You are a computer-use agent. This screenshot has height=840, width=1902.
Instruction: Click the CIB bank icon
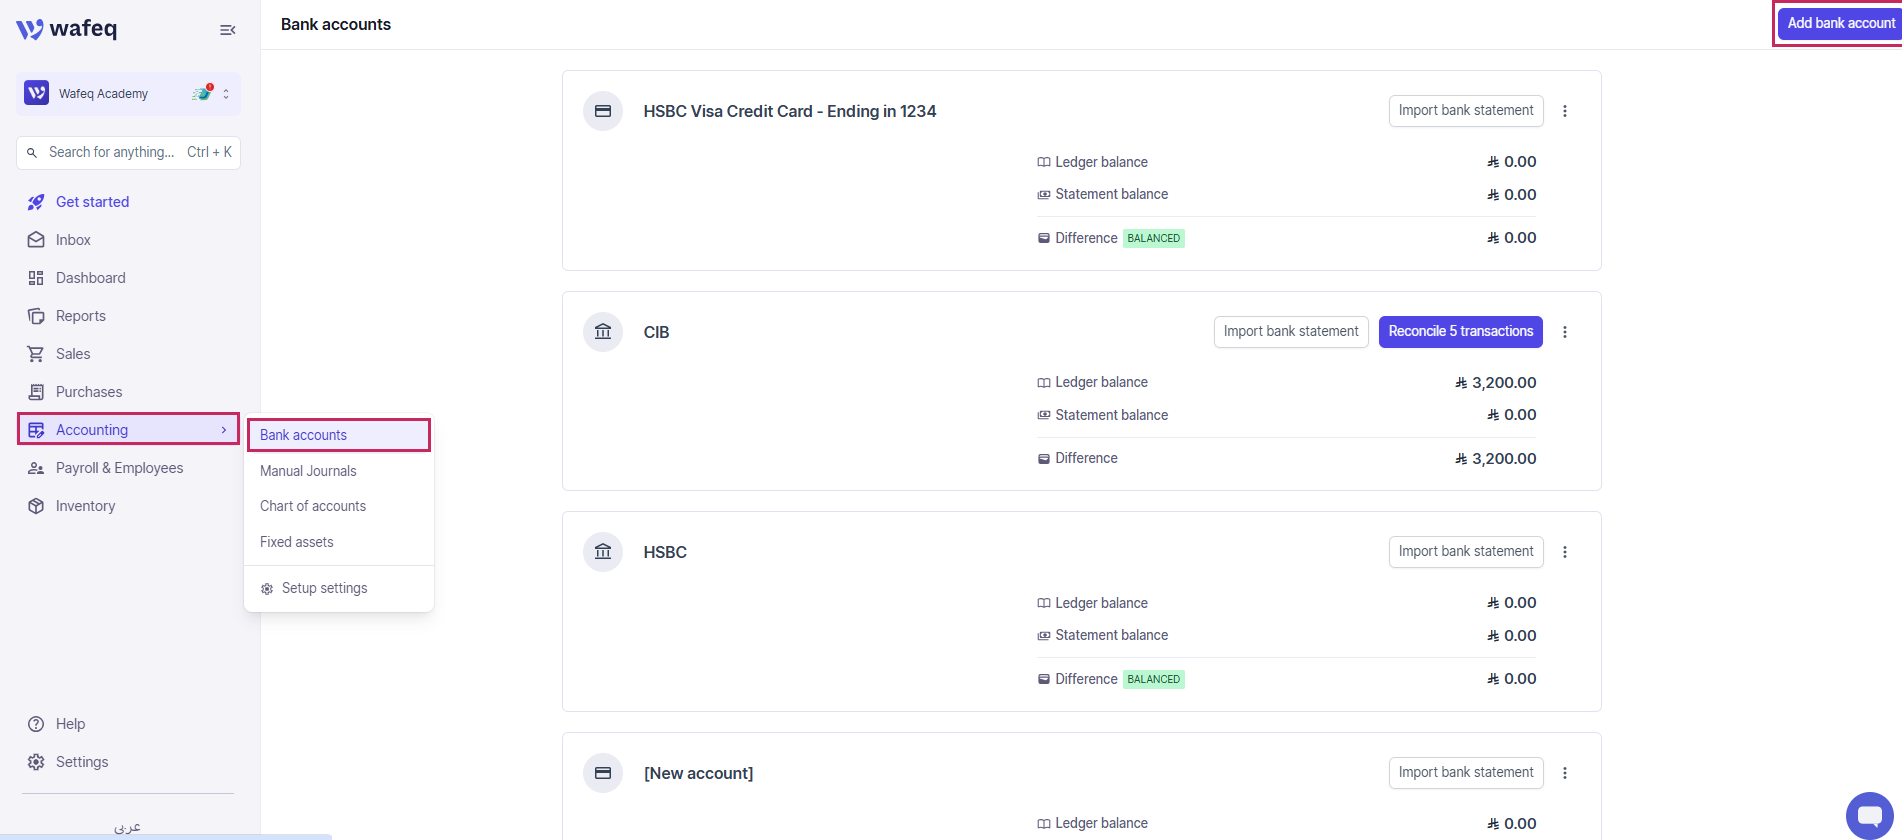[603, 332]
